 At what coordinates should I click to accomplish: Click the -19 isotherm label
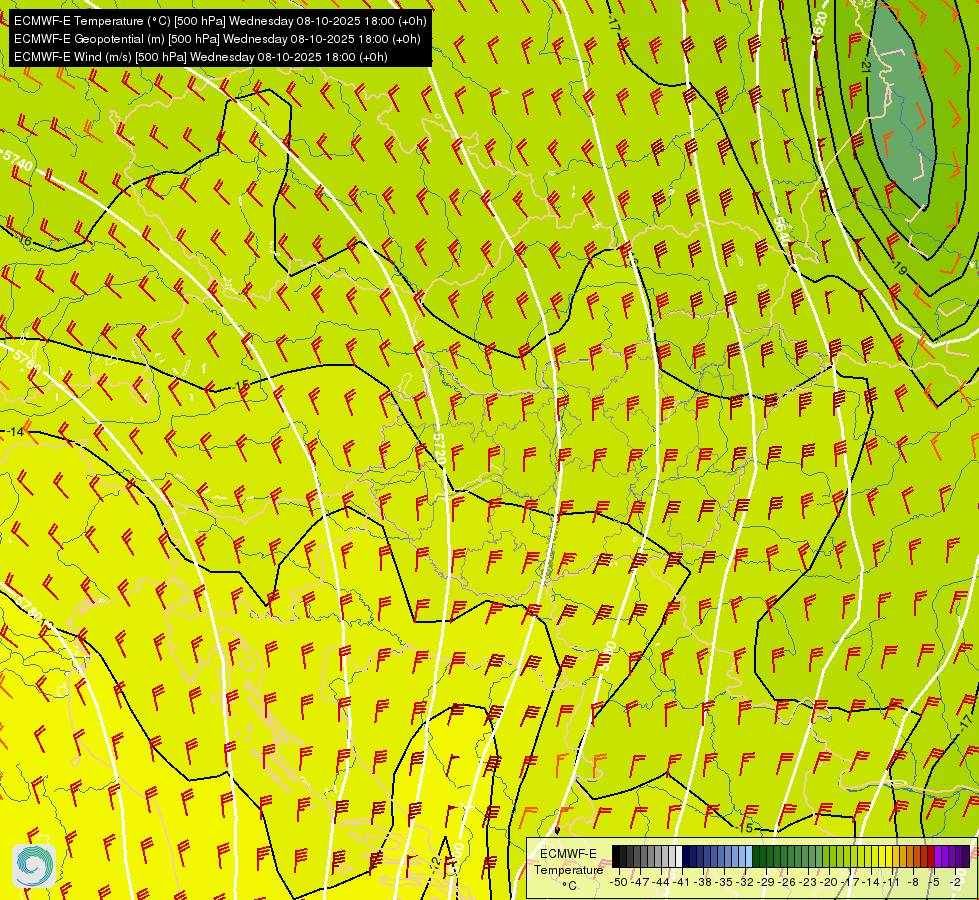899,270
